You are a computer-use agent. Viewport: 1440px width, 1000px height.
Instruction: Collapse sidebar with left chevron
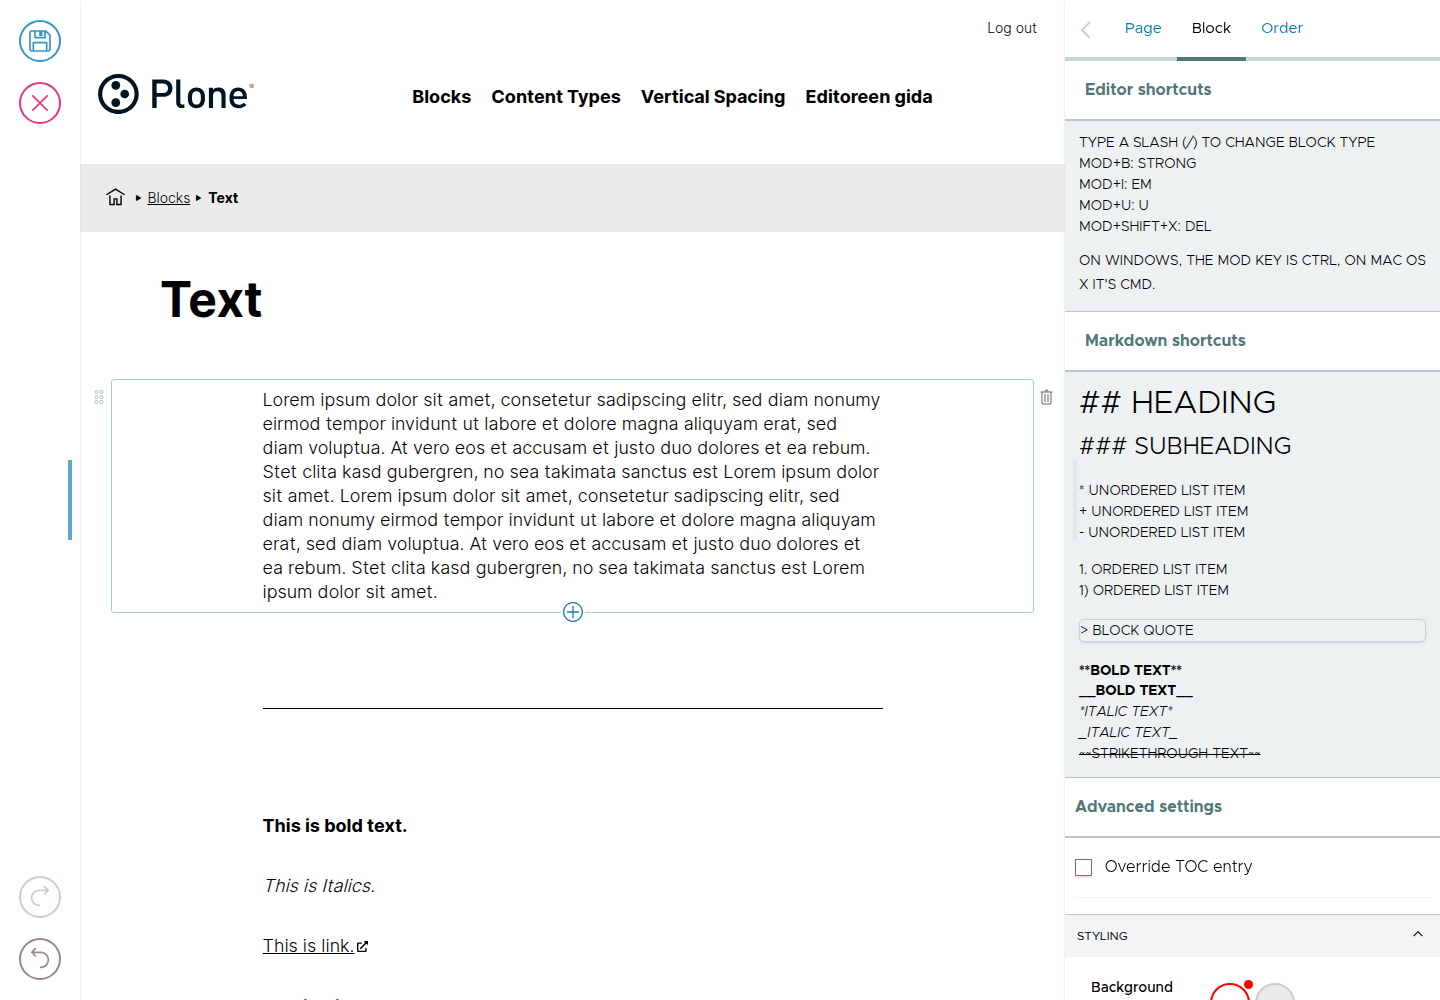(x=1086, y=29)
